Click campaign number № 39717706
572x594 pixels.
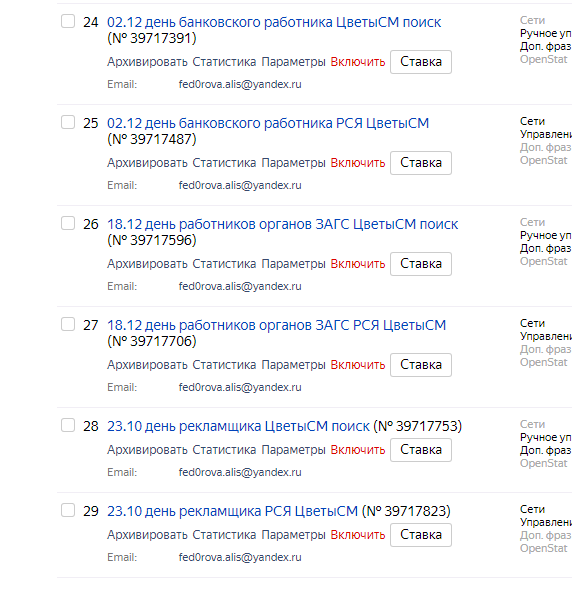pyautogui.click(x=152, y=341)
